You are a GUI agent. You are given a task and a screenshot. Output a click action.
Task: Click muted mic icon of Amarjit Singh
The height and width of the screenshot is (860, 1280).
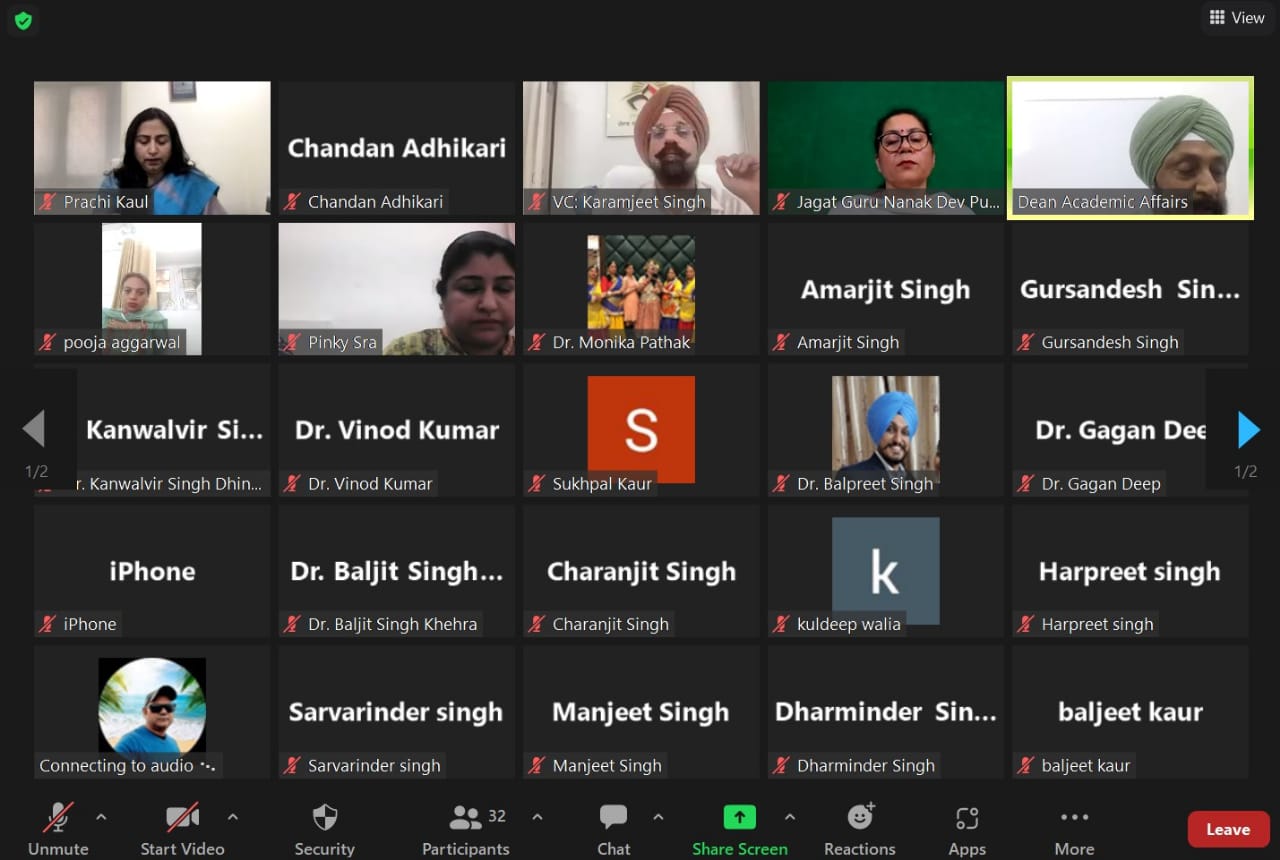pos(781,343)
